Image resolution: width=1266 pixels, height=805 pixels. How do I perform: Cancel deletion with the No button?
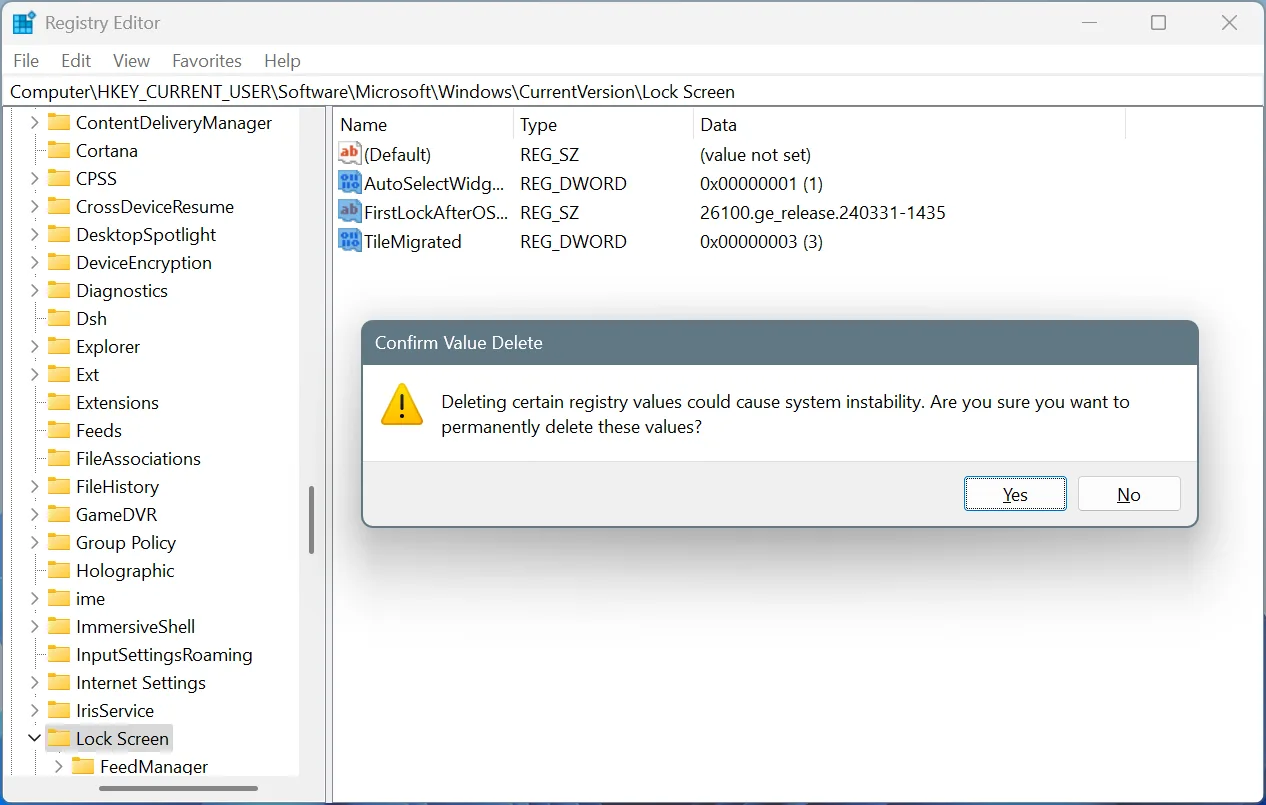1129,494
